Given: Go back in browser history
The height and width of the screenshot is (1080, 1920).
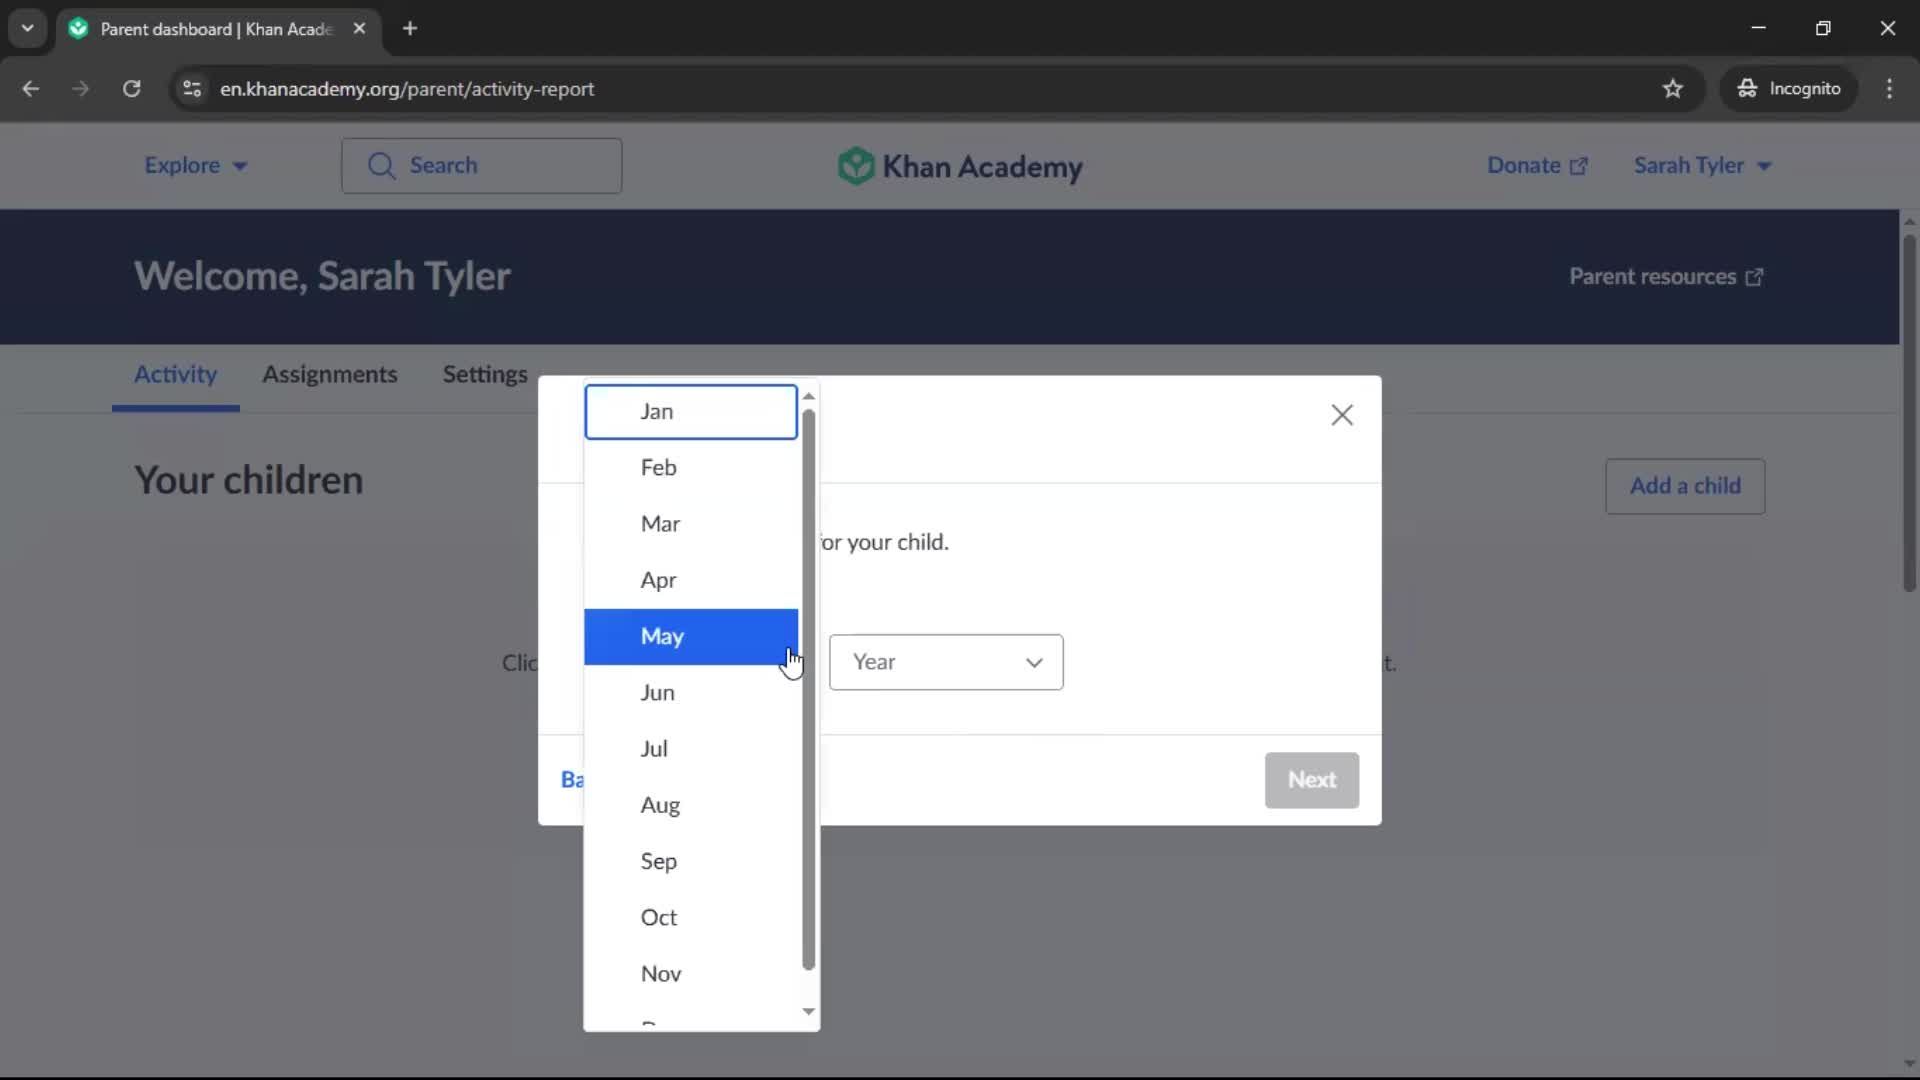Looking at the screenshot, I should pos(31,89).
